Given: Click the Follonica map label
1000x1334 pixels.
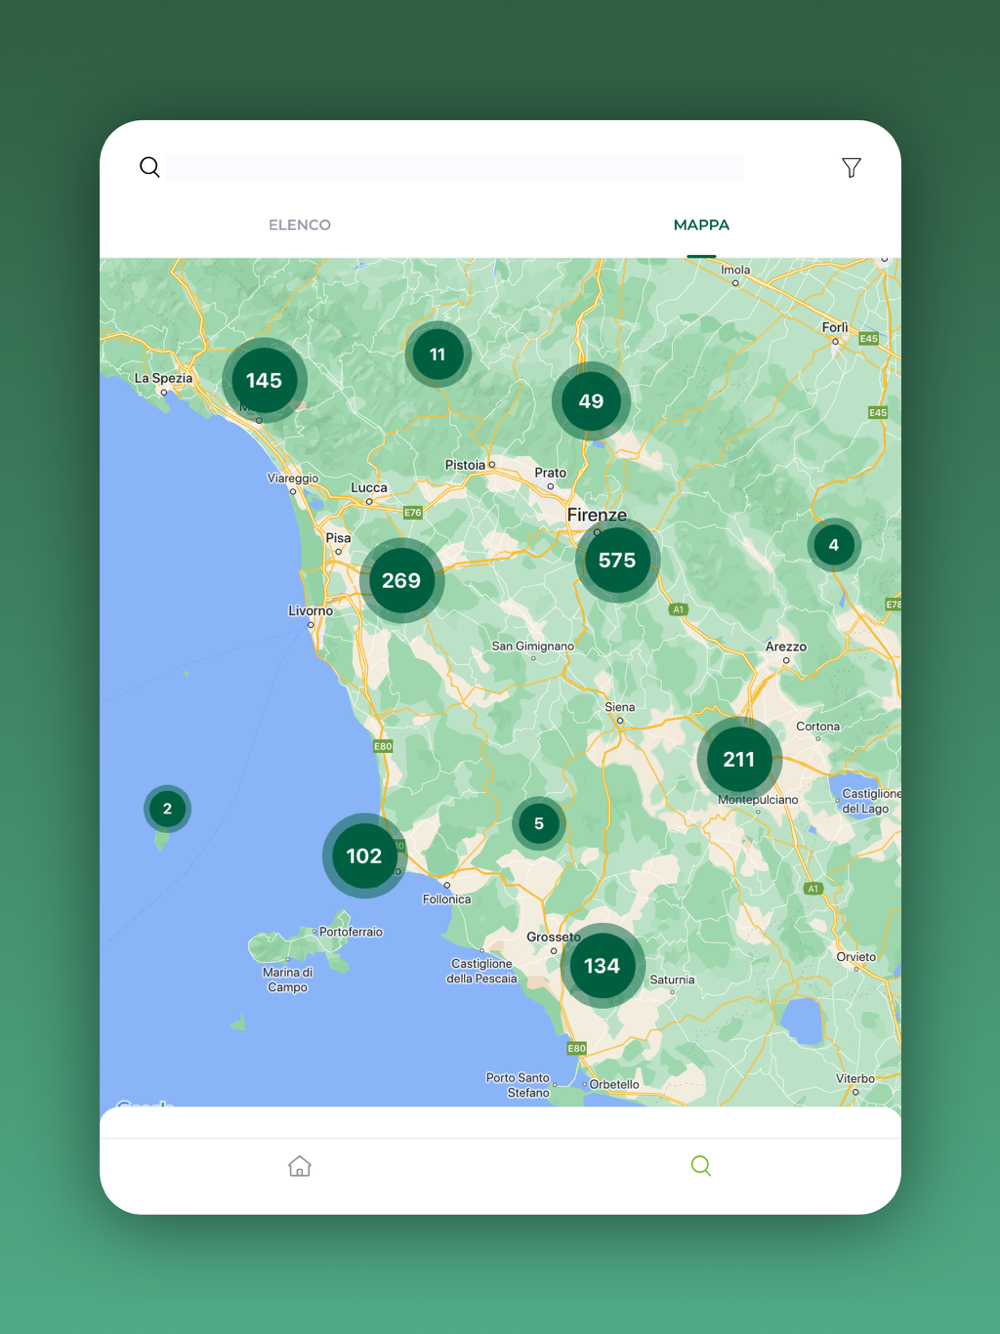Looking at the screenshot, I should coord(447,899).
